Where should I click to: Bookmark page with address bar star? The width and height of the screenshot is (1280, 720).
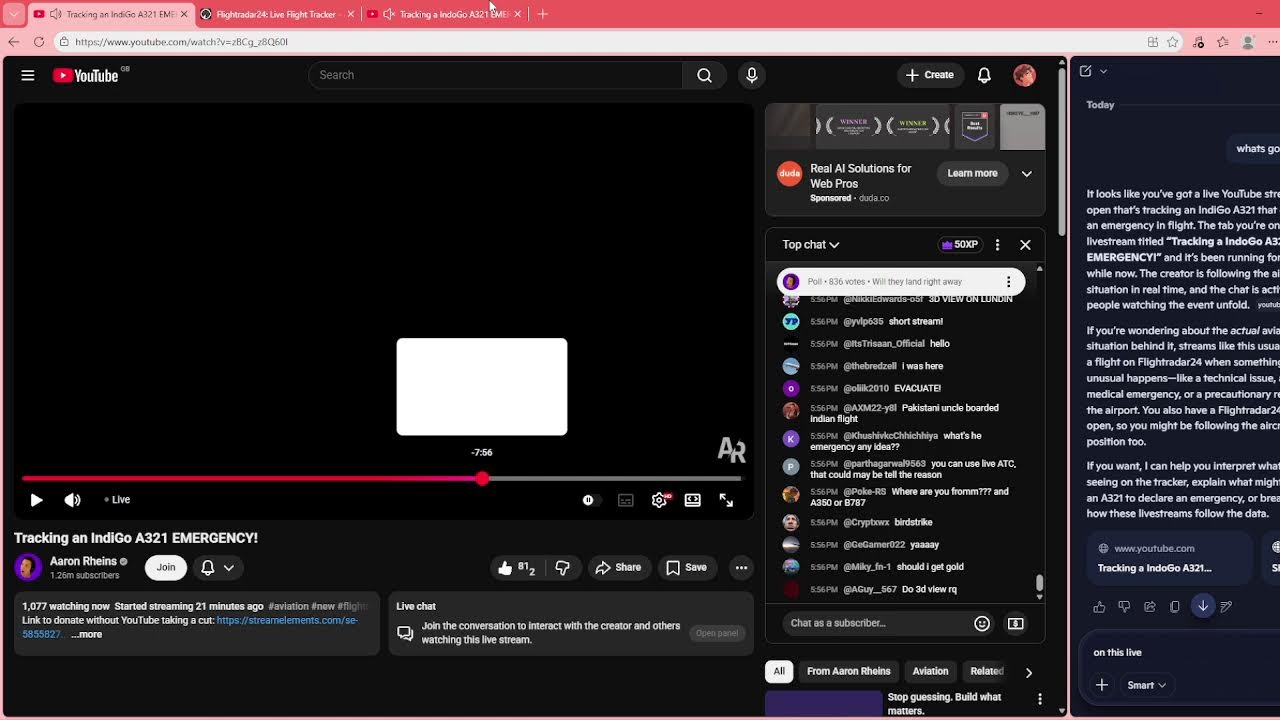[1173, 42]
